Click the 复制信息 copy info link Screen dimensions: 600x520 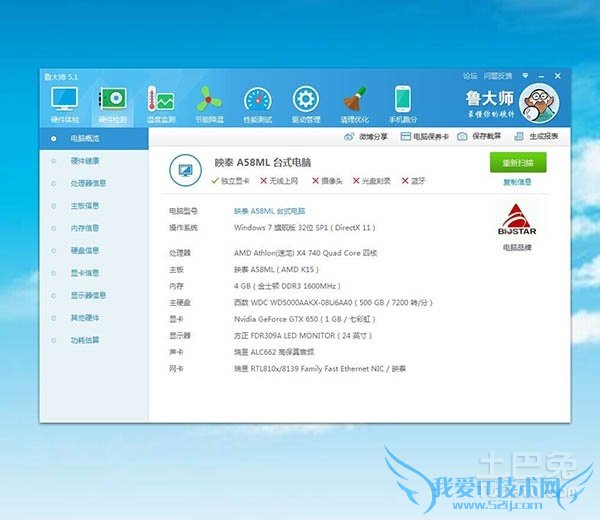(517, 182)
